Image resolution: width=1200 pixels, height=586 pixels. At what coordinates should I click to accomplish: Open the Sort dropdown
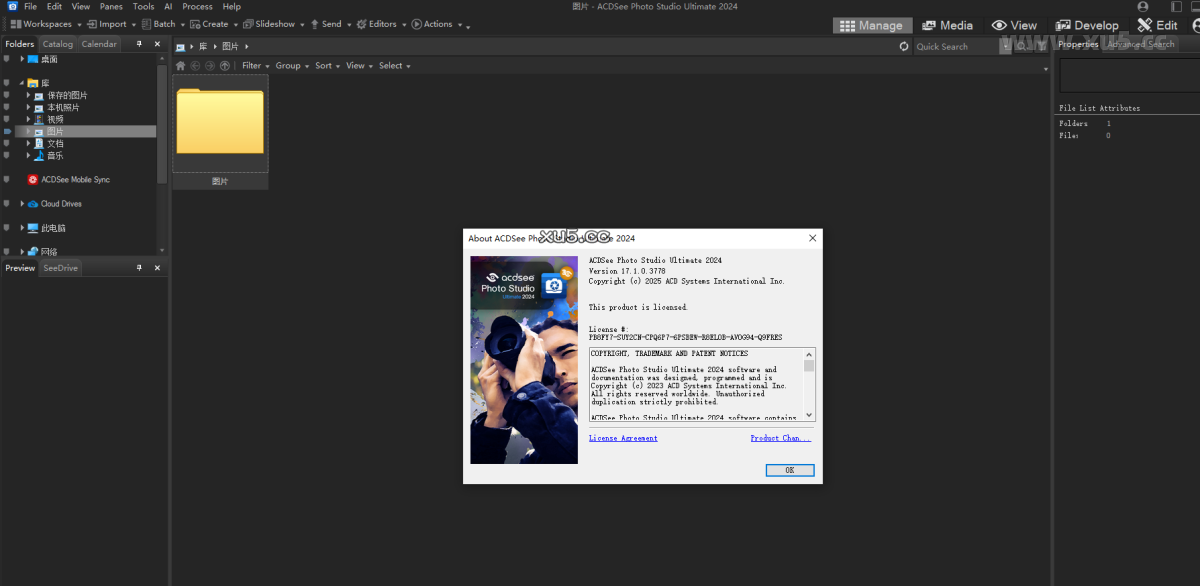[327, 66]
